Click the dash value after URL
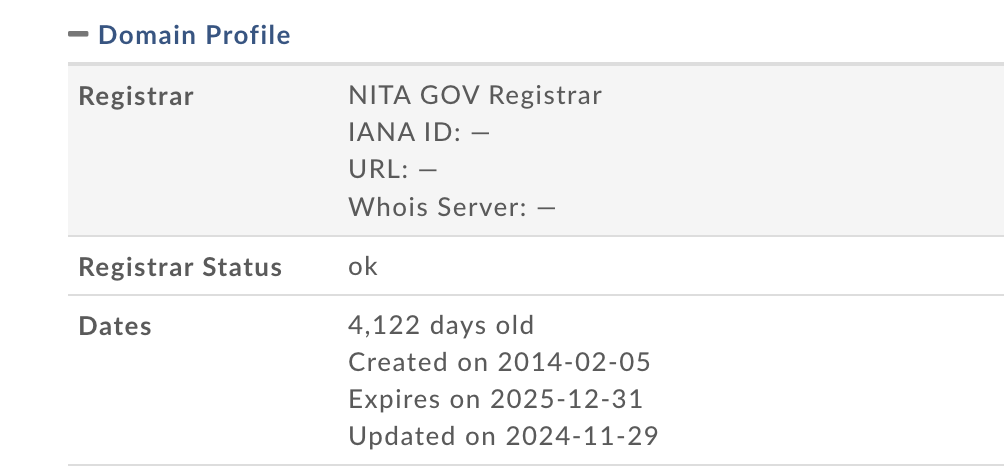The height and width of the screenshot is (472, 1004). pos(428,170)
